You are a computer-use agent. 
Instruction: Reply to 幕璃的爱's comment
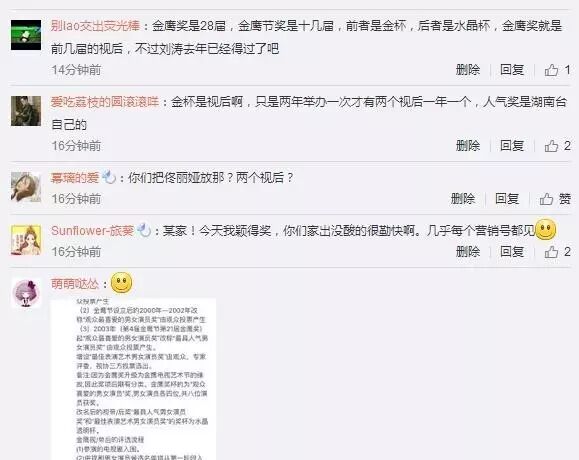[507, 199]
